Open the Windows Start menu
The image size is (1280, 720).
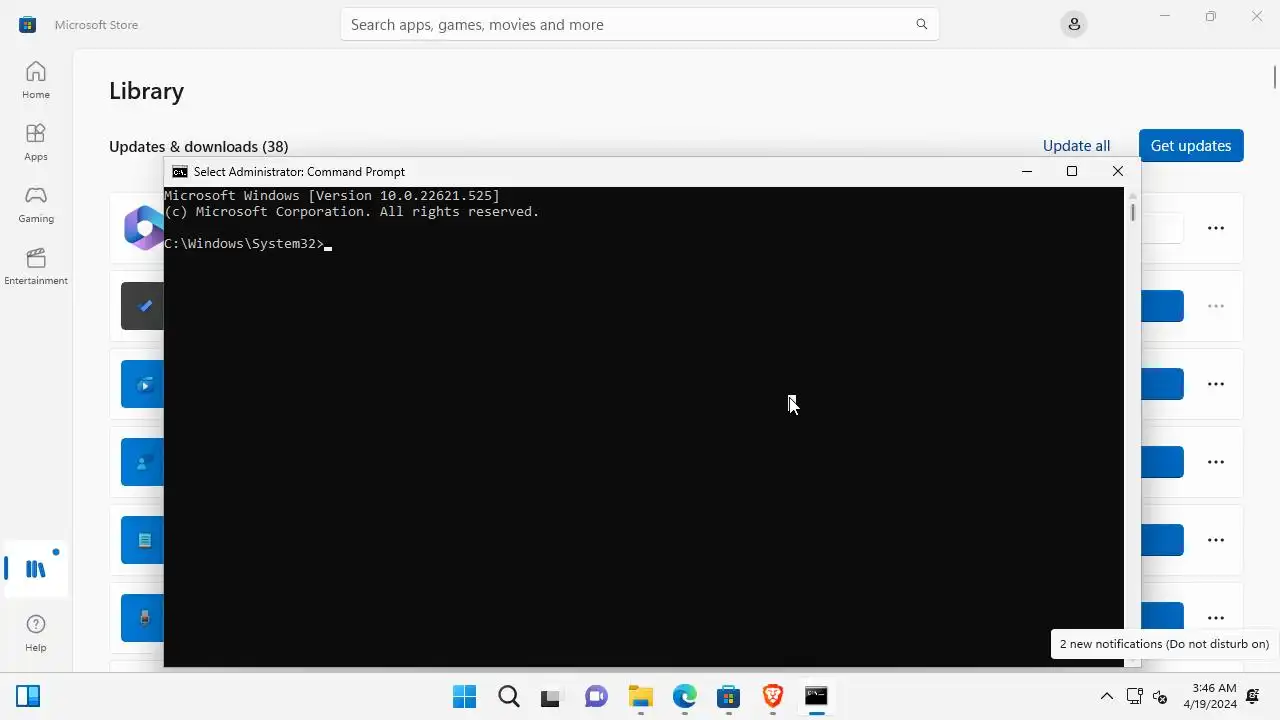(465, 696)
